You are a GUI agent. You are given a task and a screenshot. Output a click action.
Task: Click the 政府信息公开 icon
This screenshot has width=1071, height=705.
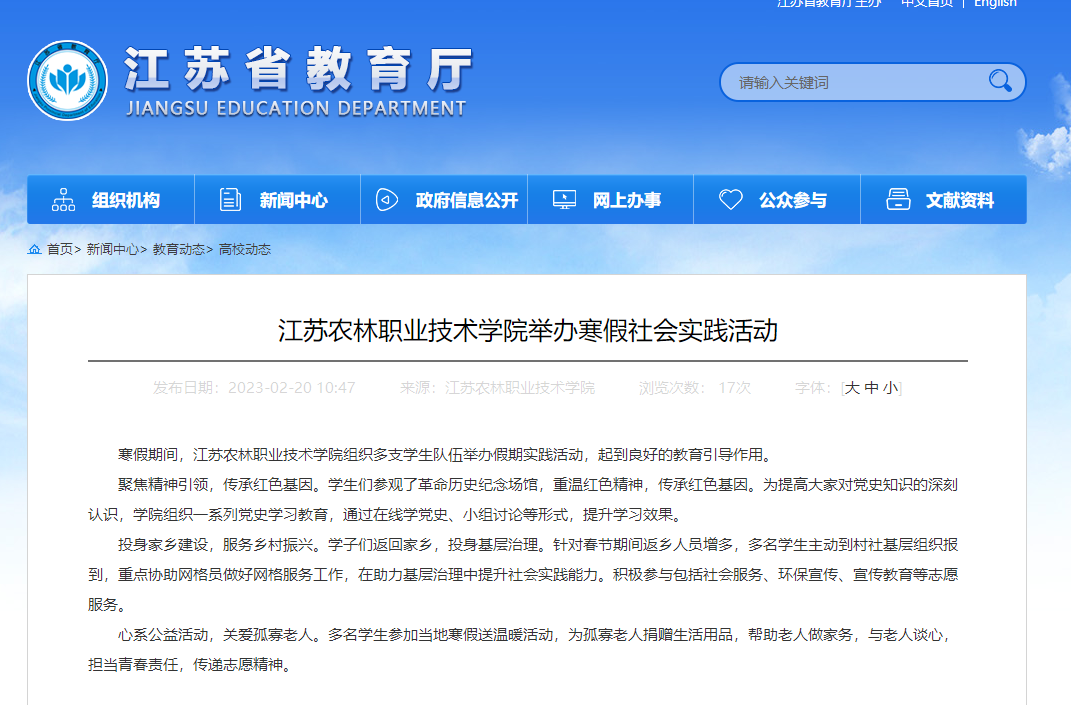point(387,200)
